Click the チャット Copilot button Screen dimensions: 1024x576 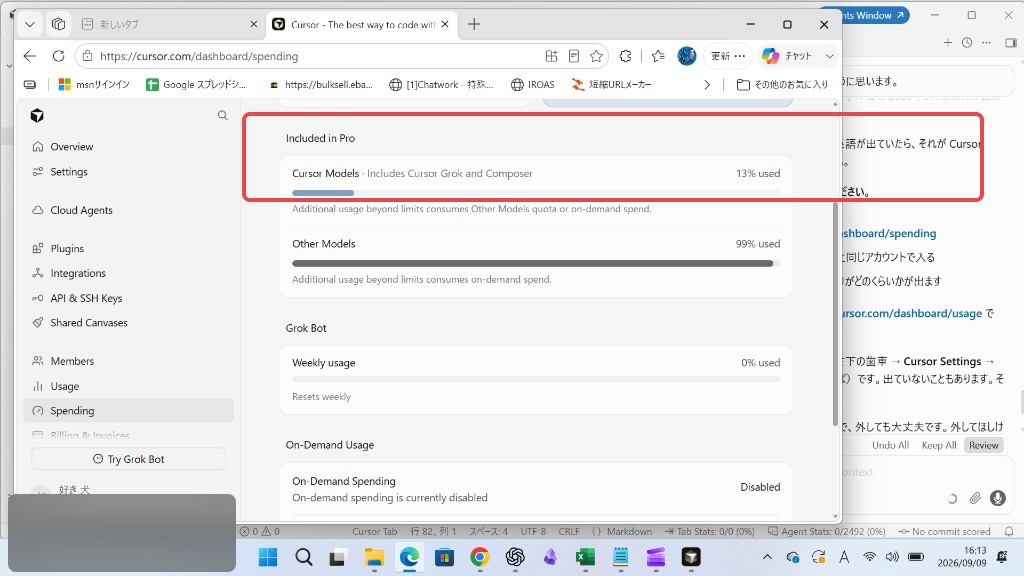[788, 56]
